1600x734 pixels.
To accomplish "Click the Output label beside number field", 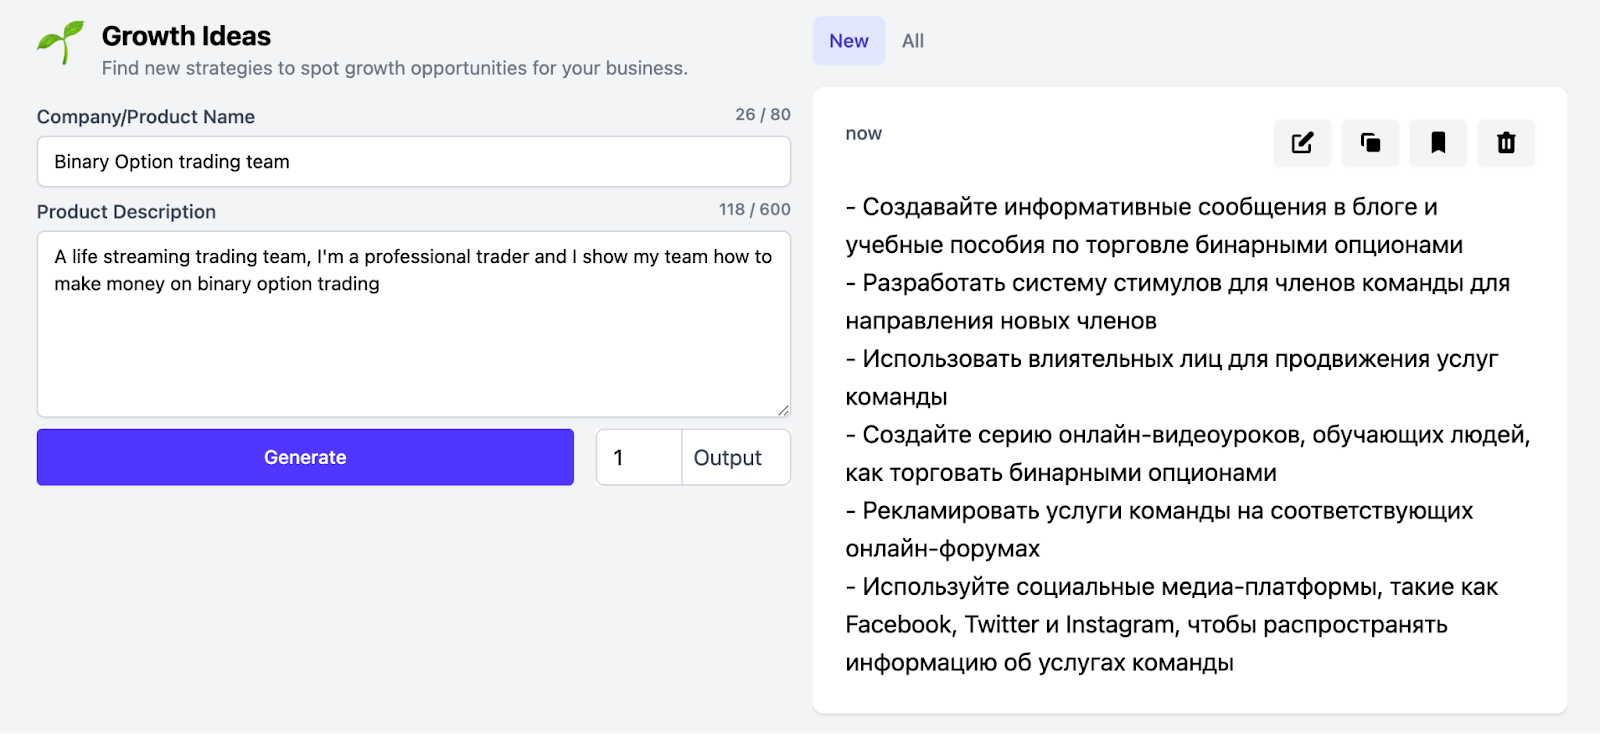I will [x=727, y=458].
